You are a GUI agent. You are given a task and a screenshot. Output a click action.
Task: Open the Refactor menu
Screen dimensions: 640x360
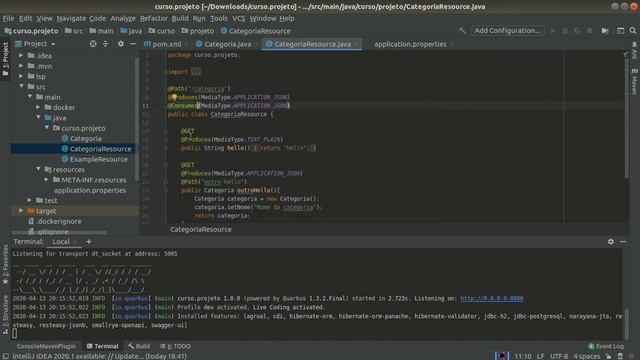pyautogui.click(x=154, y=18)
